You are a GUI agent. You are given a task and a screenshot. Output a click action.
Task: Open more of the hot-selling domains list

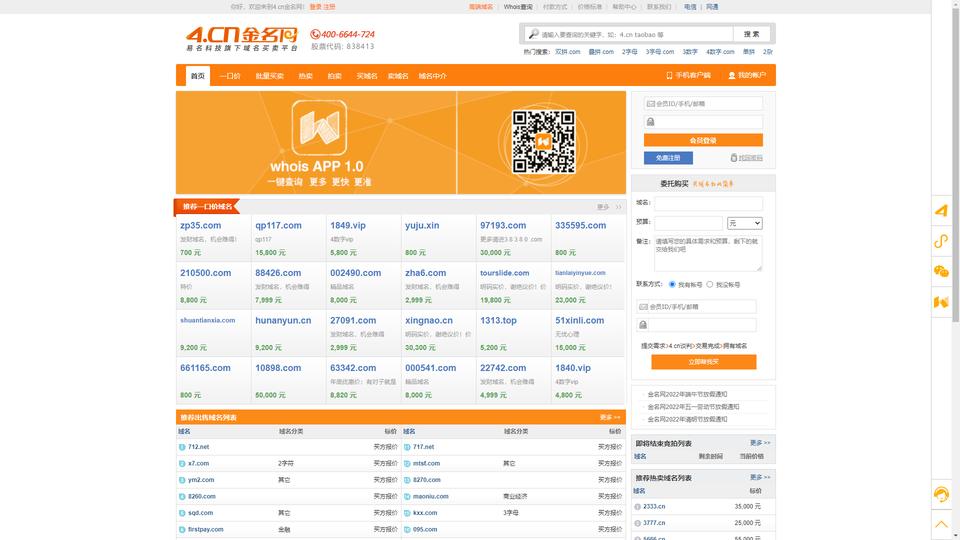click(760, 477)
